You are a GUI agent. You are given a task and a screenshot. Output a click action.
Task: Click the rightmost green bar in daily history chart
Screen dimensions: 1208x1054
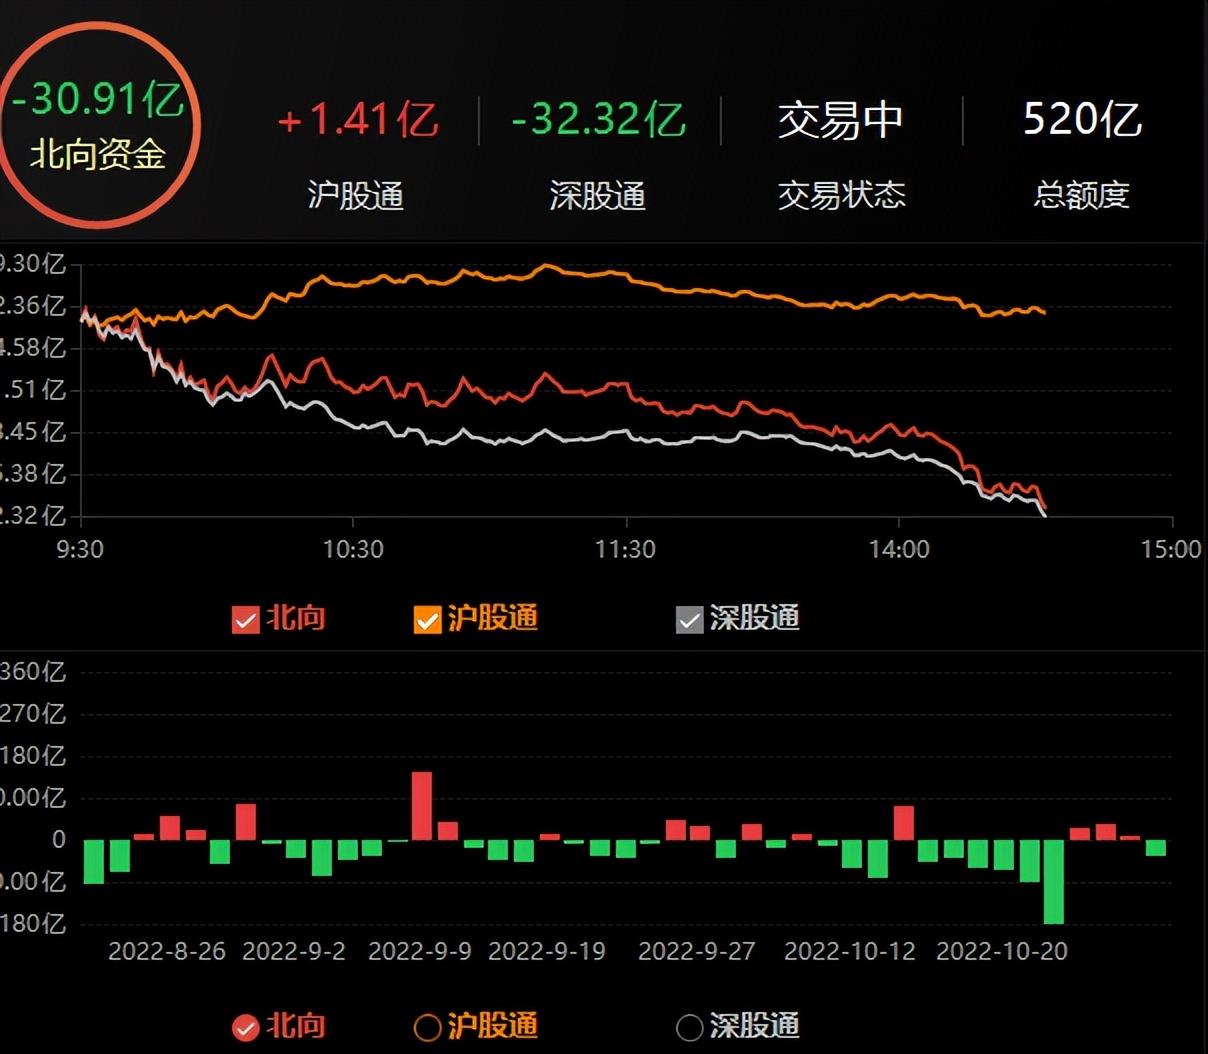(x=1156, y=848)
